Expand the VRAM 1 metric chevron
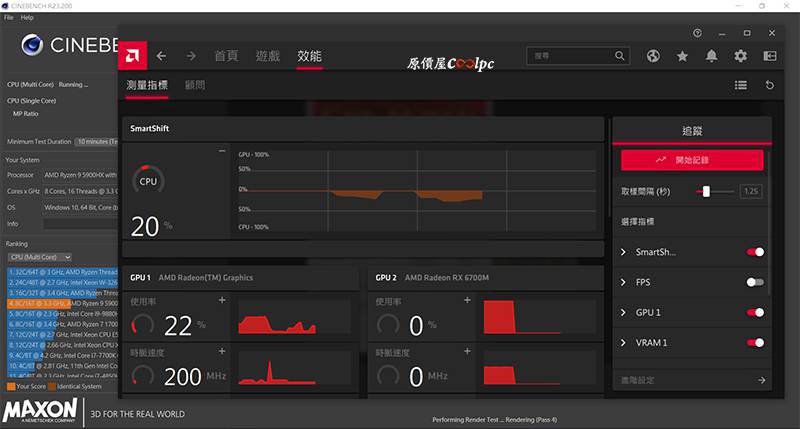 click(x=623, y=343)
